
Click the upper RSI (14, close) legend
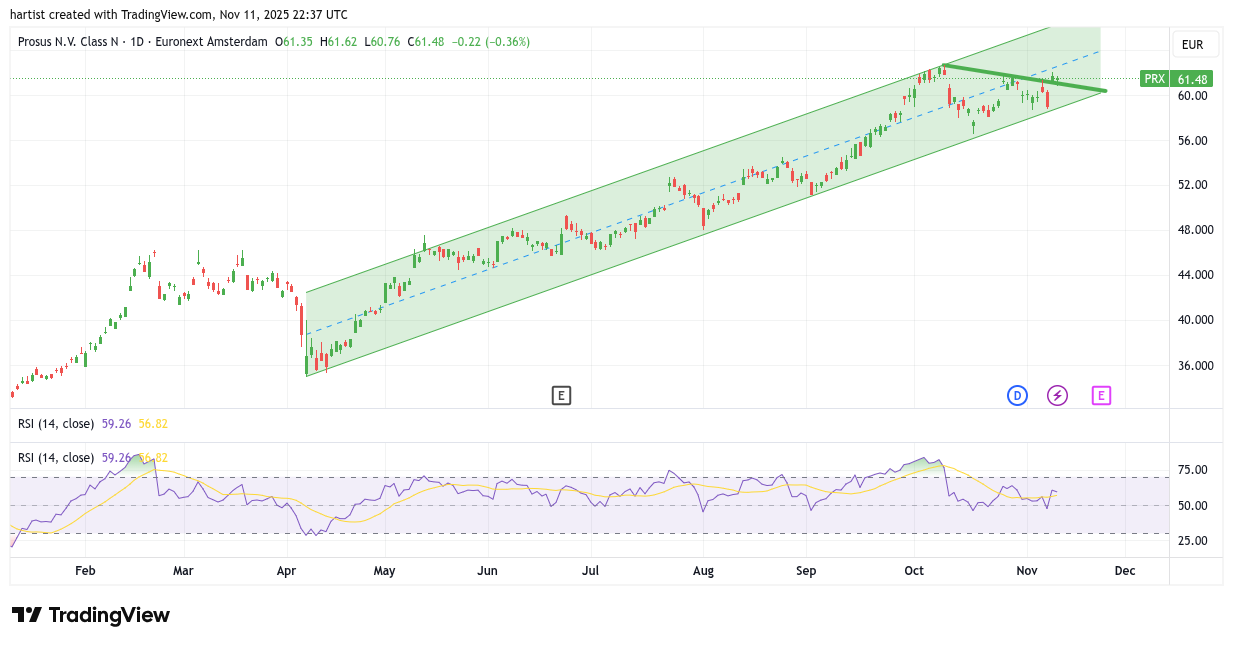coord(56,424)
